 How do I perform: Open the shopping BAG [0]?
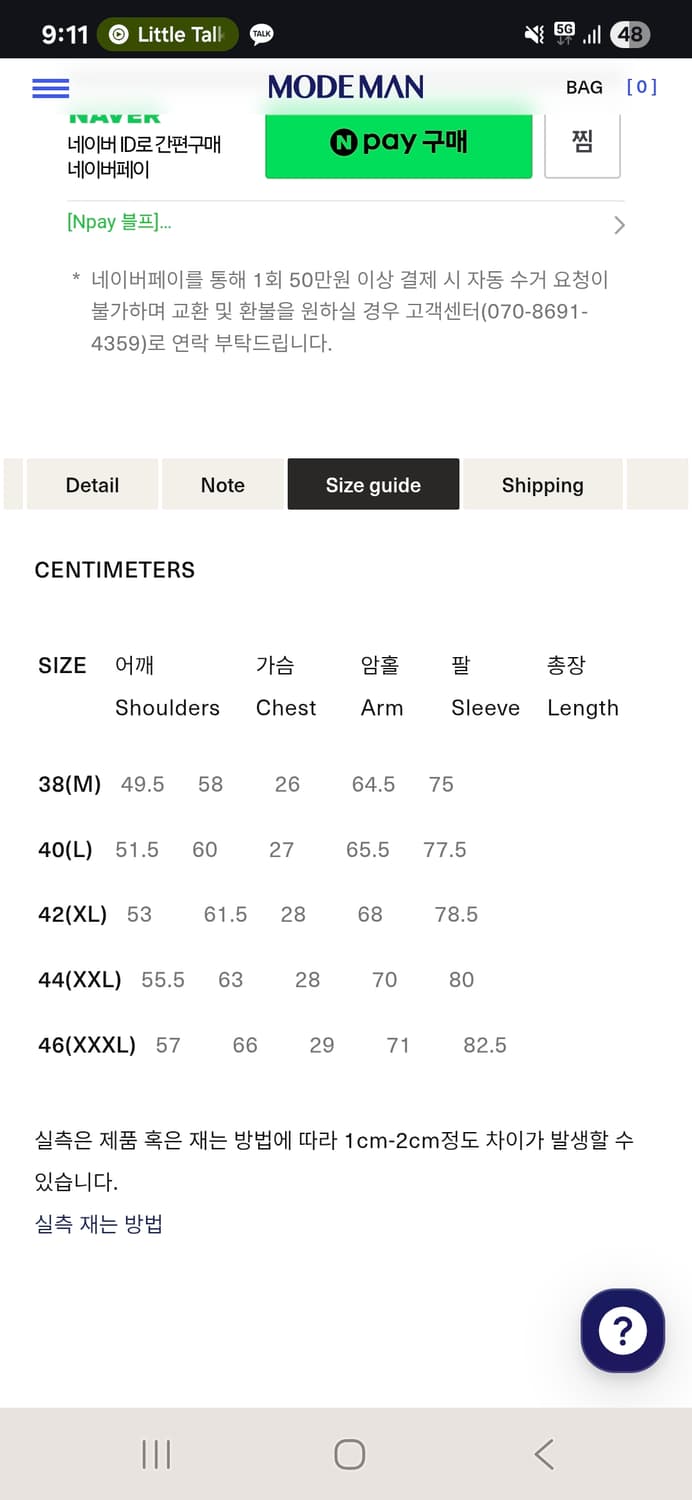583,88
